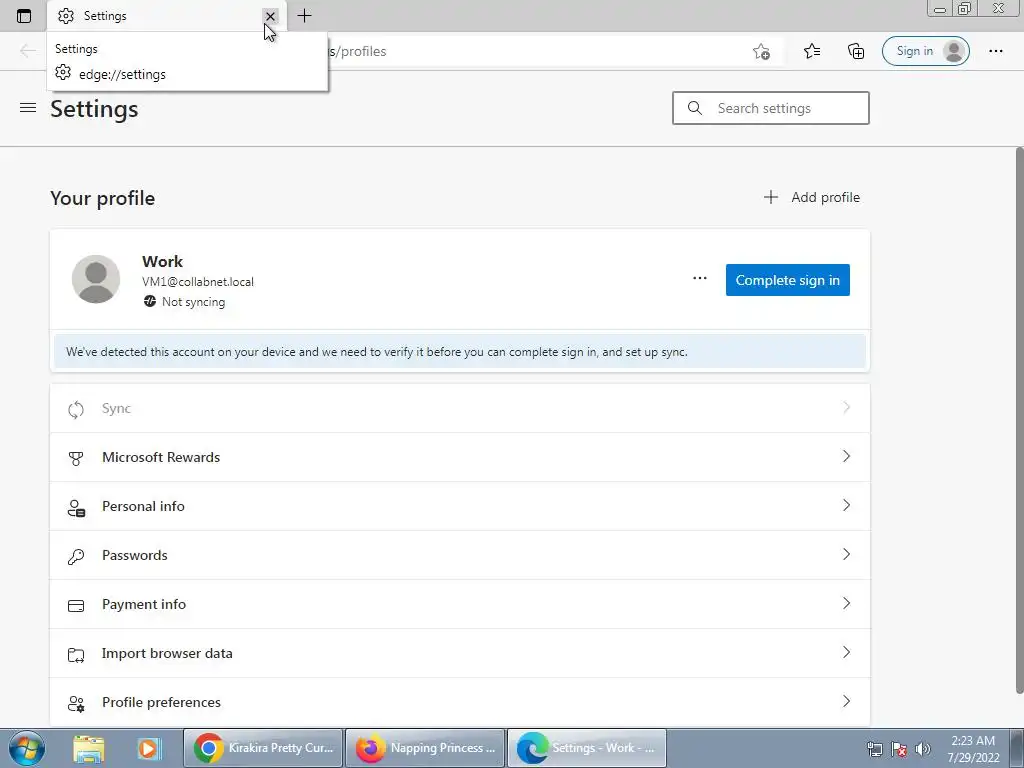Expand Passwords with its chevron
Screen dimensions: 1024x768
(x=846, y=554)
